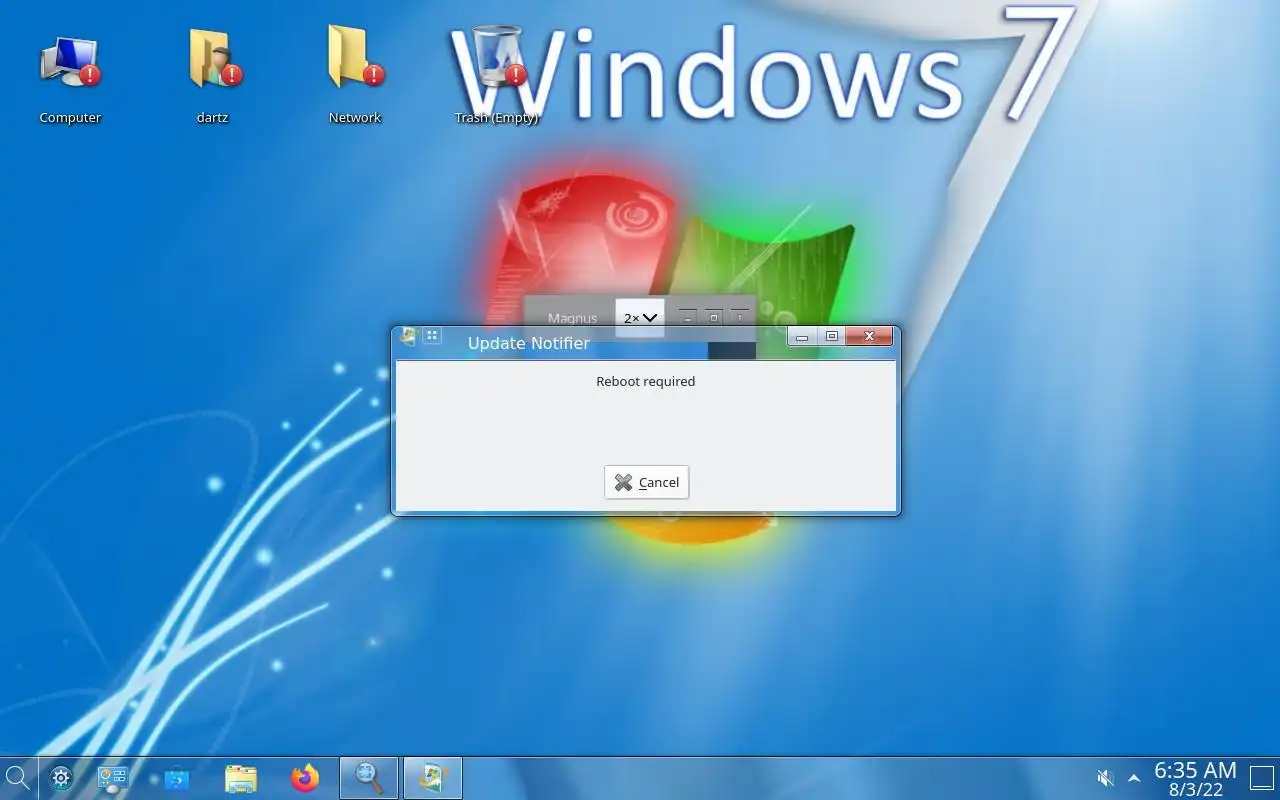
Task: Open the file manager from taskbar
Action: click(241, 778)
